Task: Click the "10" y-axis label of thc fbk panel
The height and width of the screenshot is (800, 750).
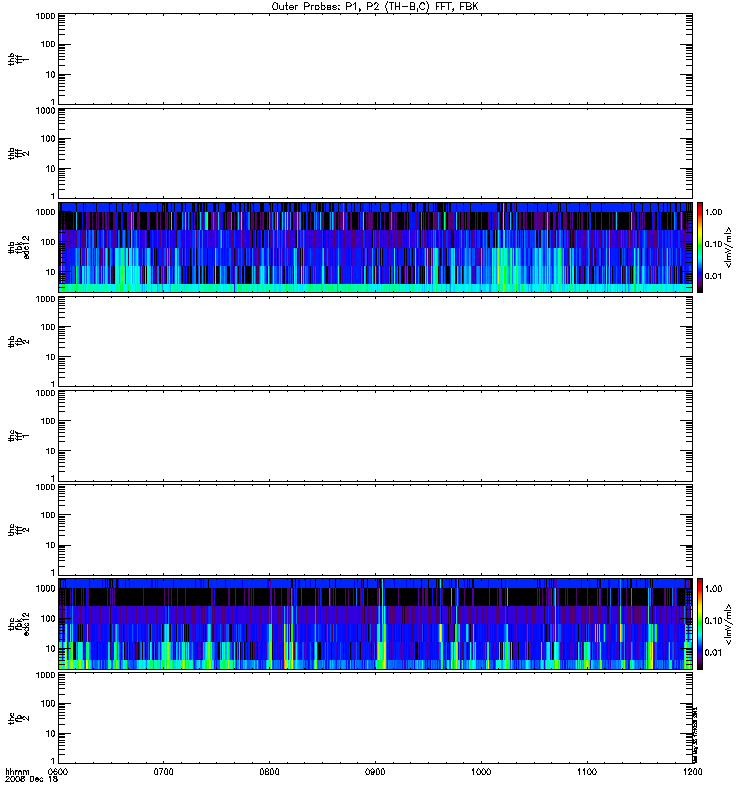Action: 50,648
